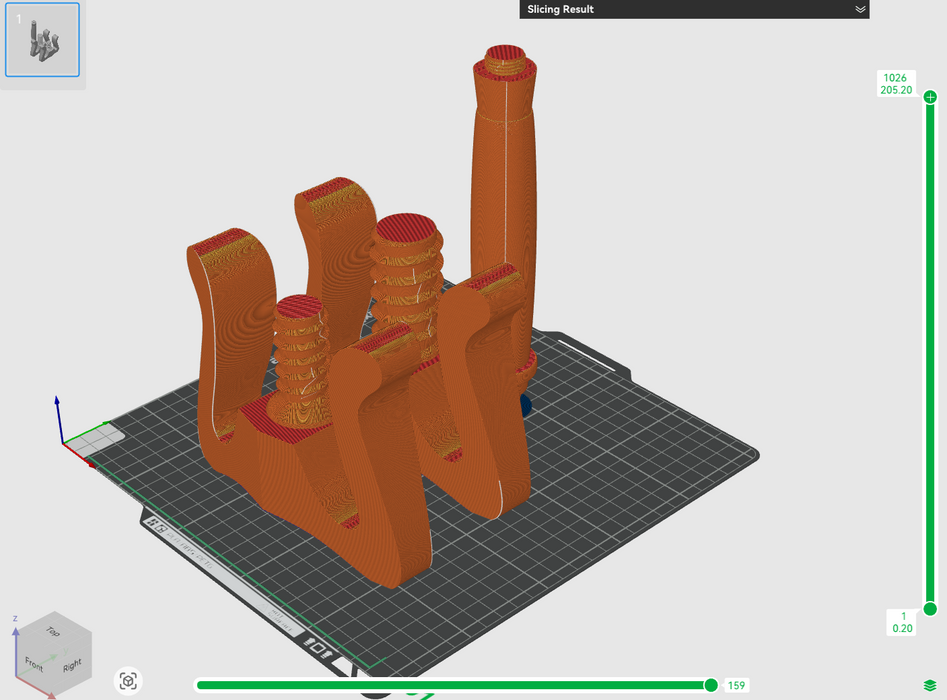Click the horizontal move slider handle
947x700 pixels.
[711, 685]
